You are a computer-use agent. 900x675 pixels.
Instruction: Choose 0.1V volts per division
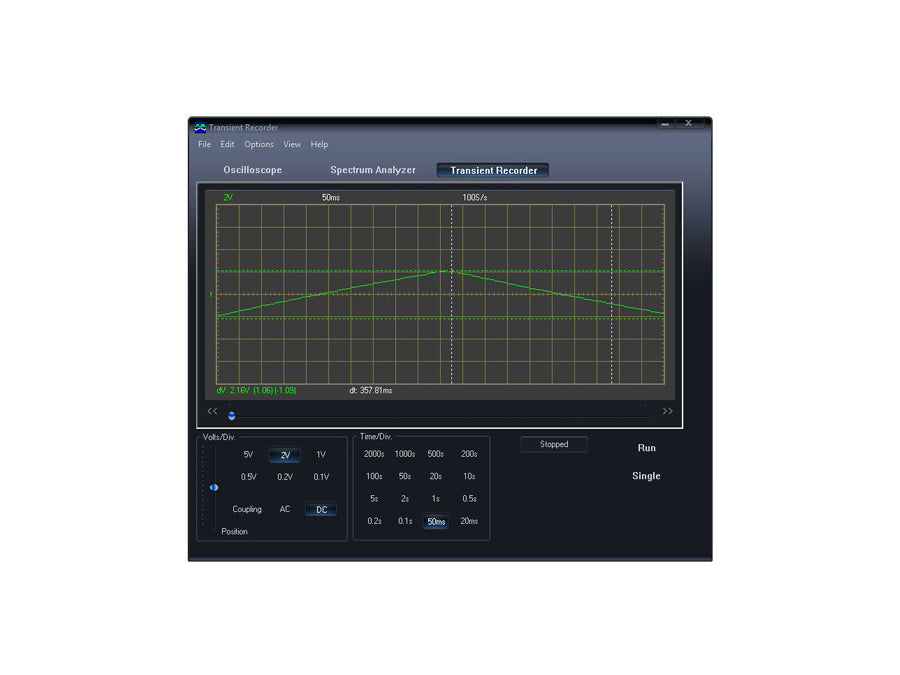point(321,477)
